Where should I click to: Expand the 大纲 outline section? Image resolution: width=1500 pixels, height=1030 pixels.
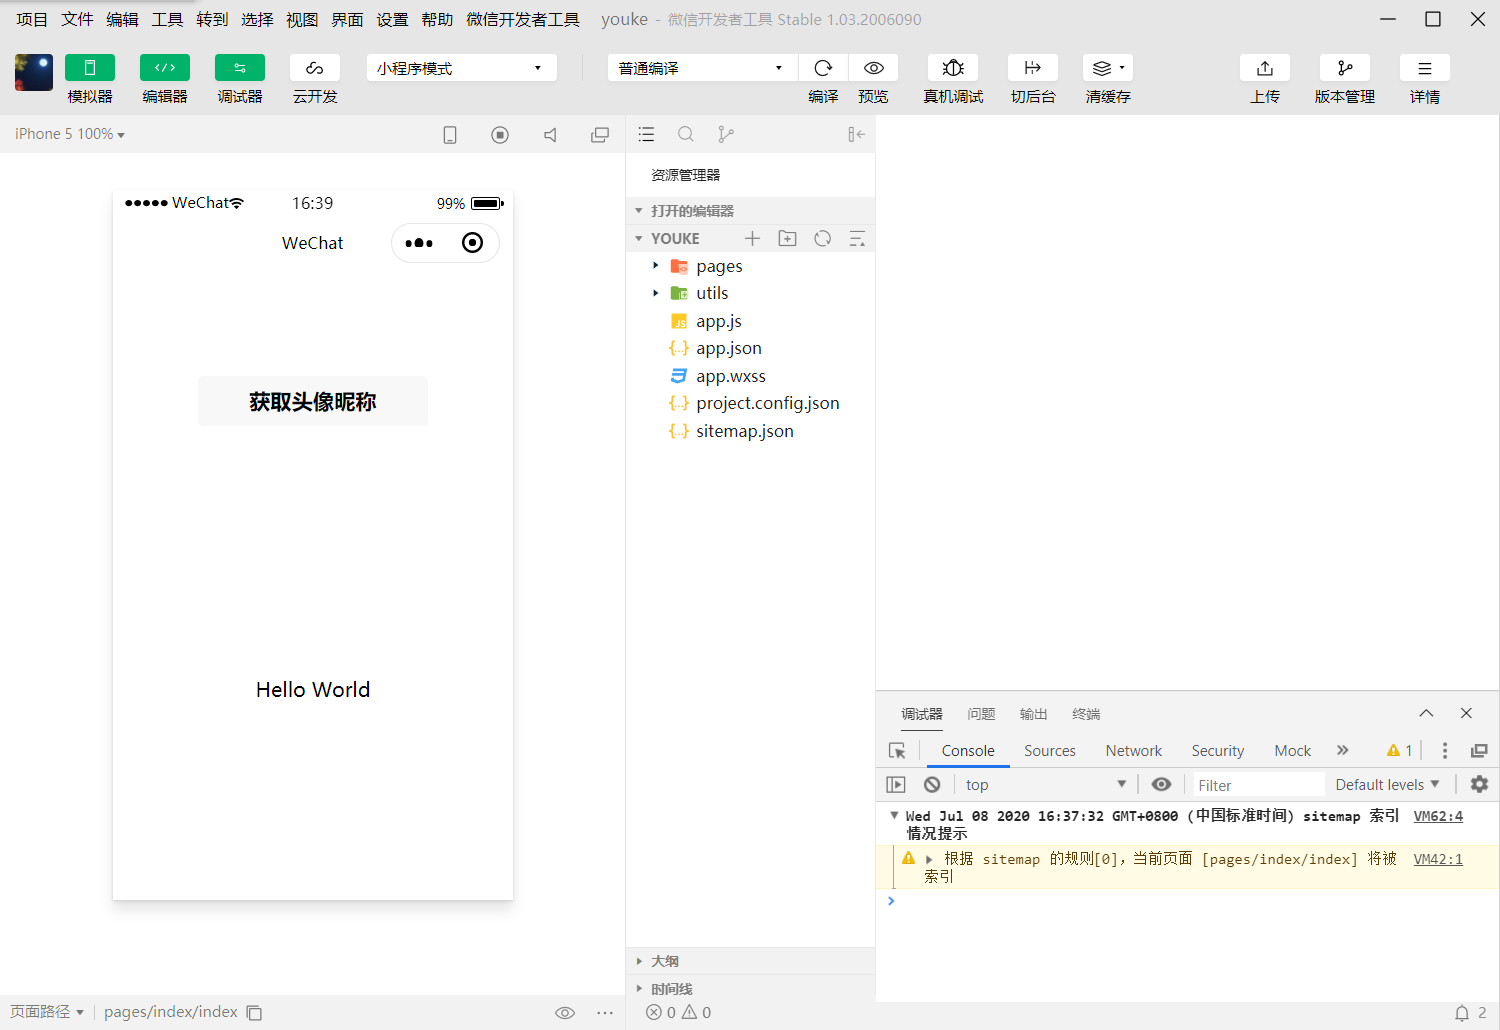(750, 961)
